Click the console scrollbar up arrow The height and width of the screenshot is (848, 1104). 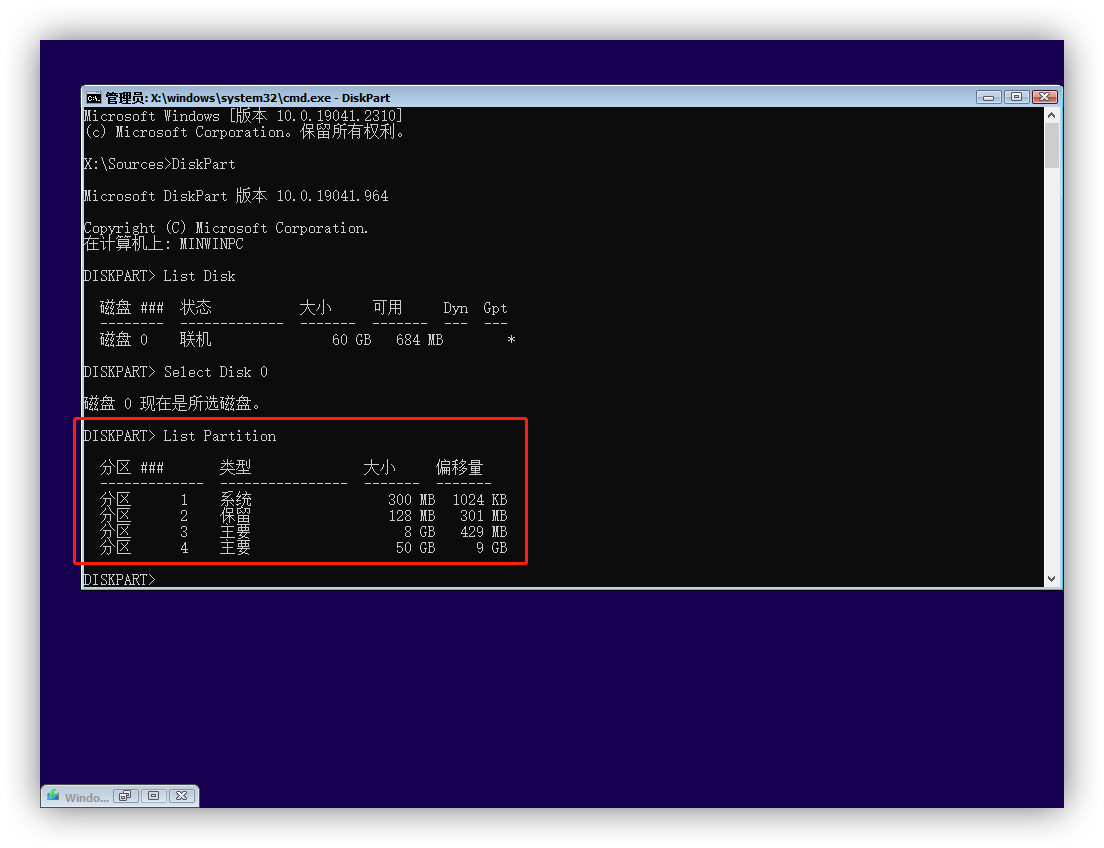point(1051,115)
